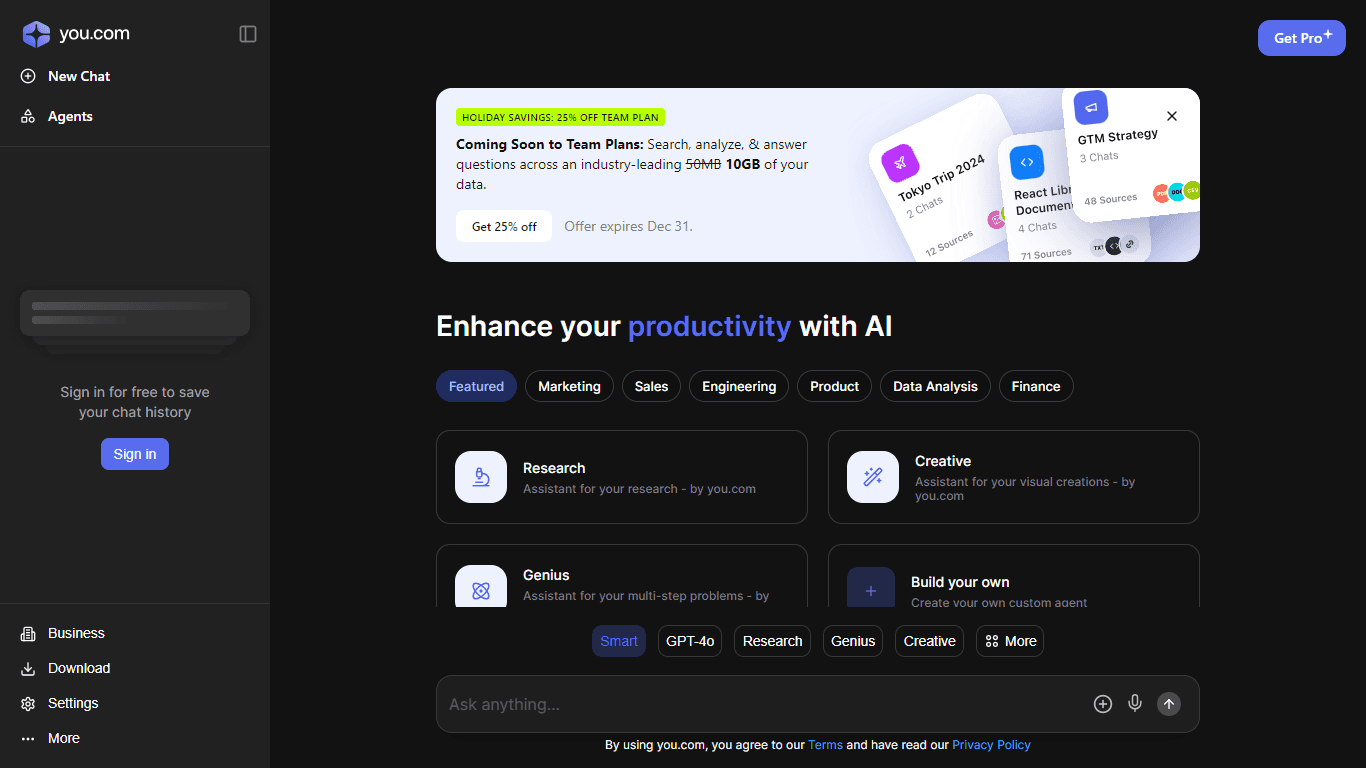Image resolution: width=1366 pixels, height=768 pixels.
Task: Open the Agents menu item
Action: tap(70, 117)
